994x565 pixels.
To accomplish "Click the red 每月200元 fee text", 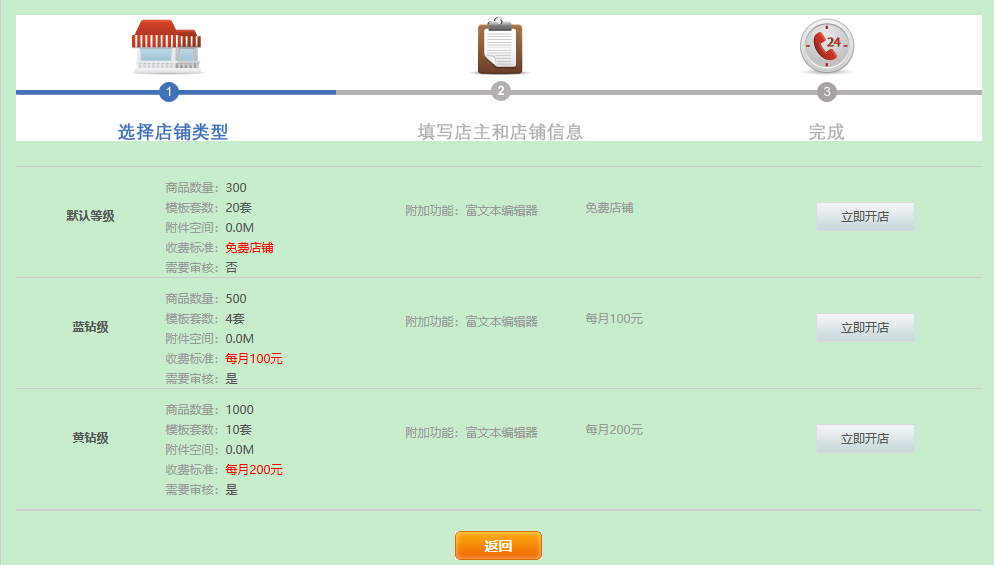I will pos(254,470).
